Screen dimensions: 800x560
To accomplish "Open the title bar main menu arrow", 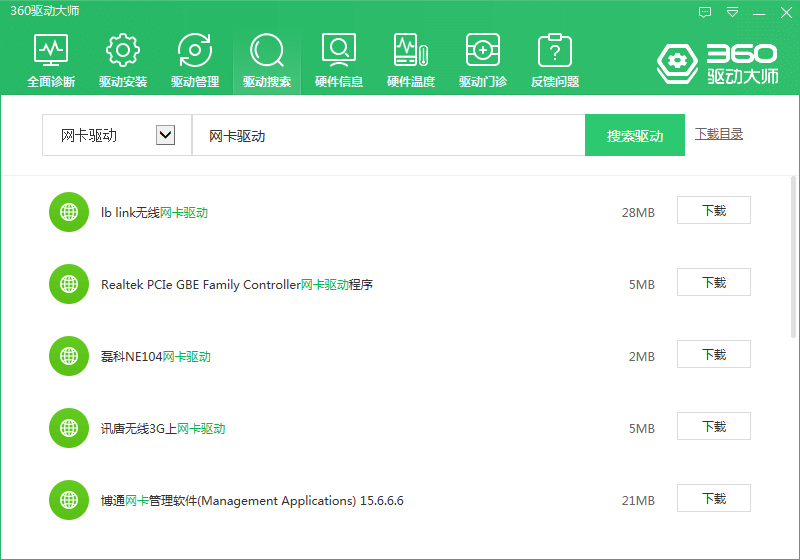I will pos(733,12).
